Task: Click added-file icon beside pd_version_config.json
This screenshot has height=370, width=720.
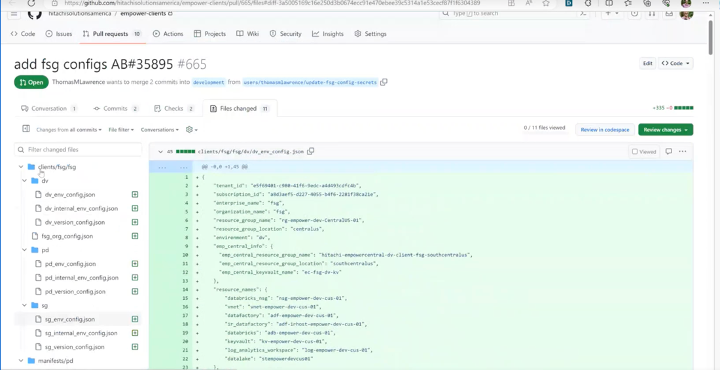Action: tap(135, 292)
